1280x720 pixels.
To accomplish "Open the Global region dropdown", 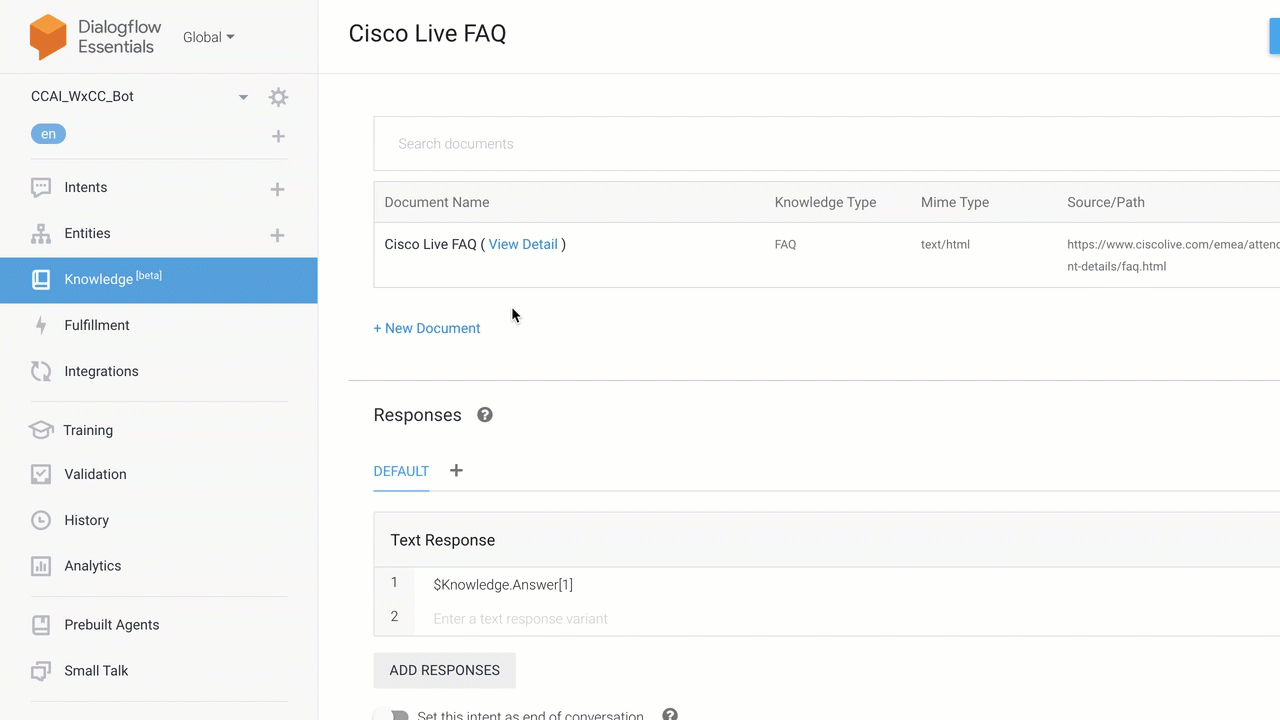I will [x=208, y=37].
